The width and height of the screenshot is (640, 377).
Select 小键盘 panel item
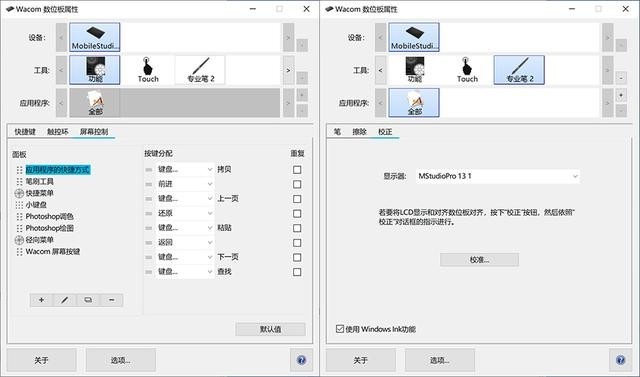pyautogui.click(x=31, y=205)
